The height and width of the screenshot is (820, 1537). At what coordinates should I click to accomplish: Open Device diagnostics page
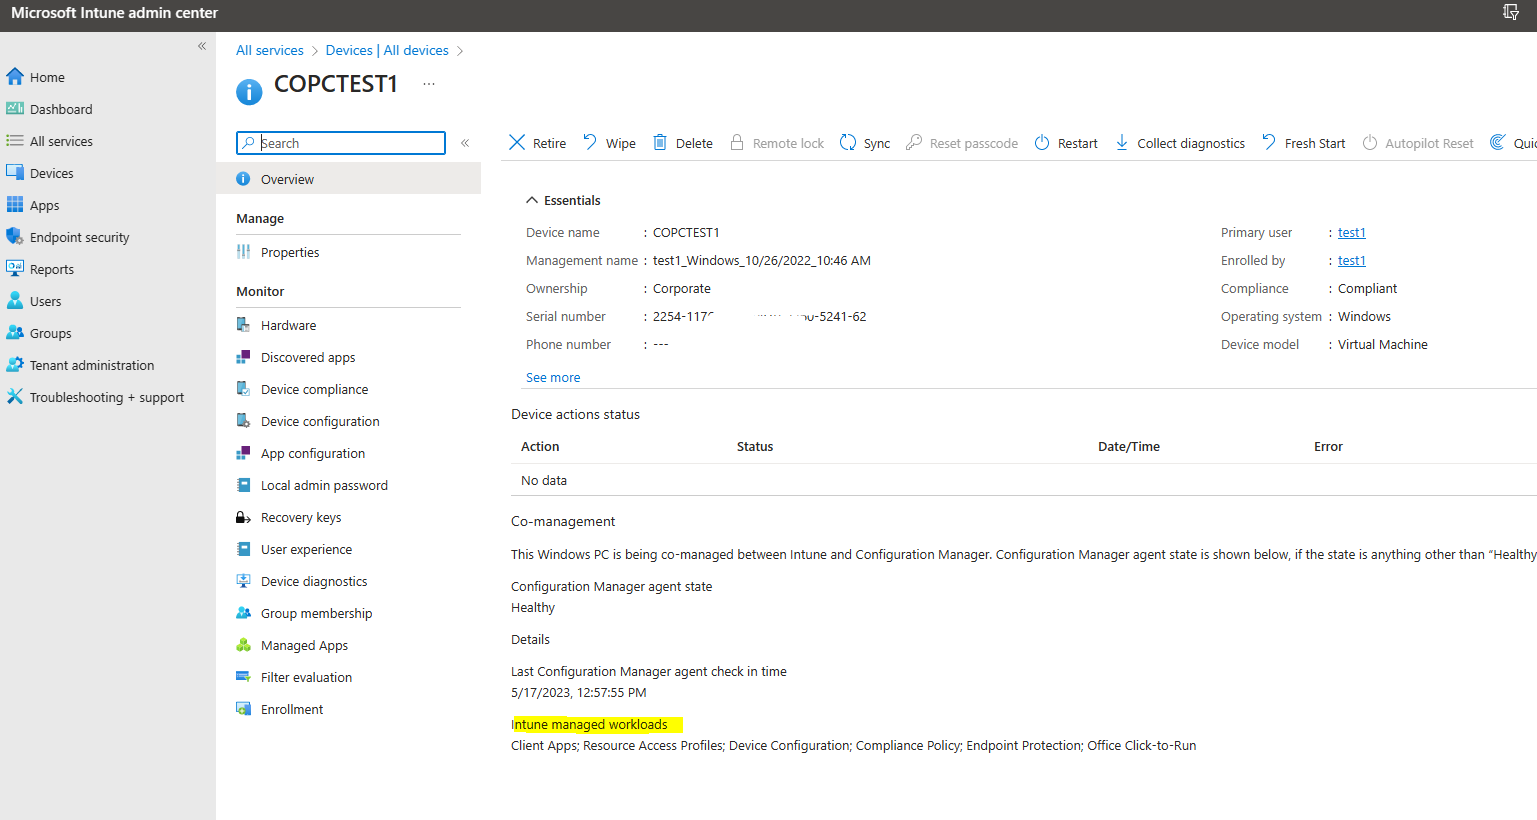point(314,581)
